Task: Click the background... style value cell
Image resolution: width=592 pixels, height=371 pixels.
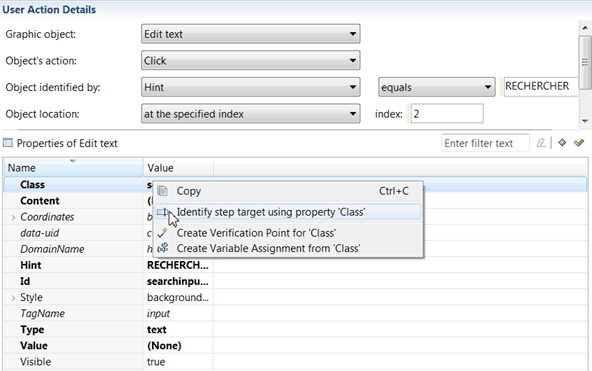Action: 178,298
